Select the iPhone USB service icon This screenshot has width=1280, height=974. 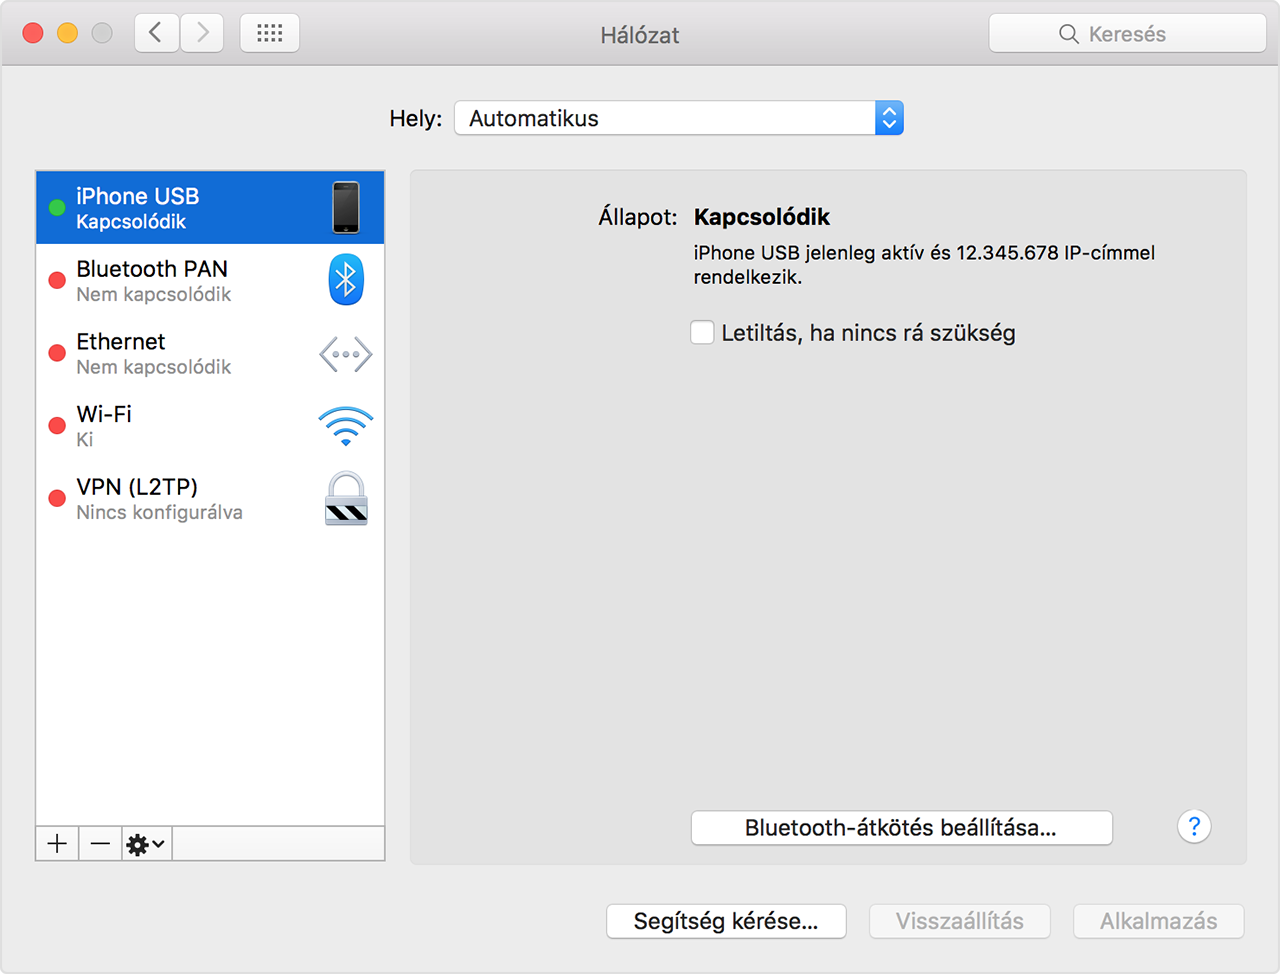(x=347, y=206)
